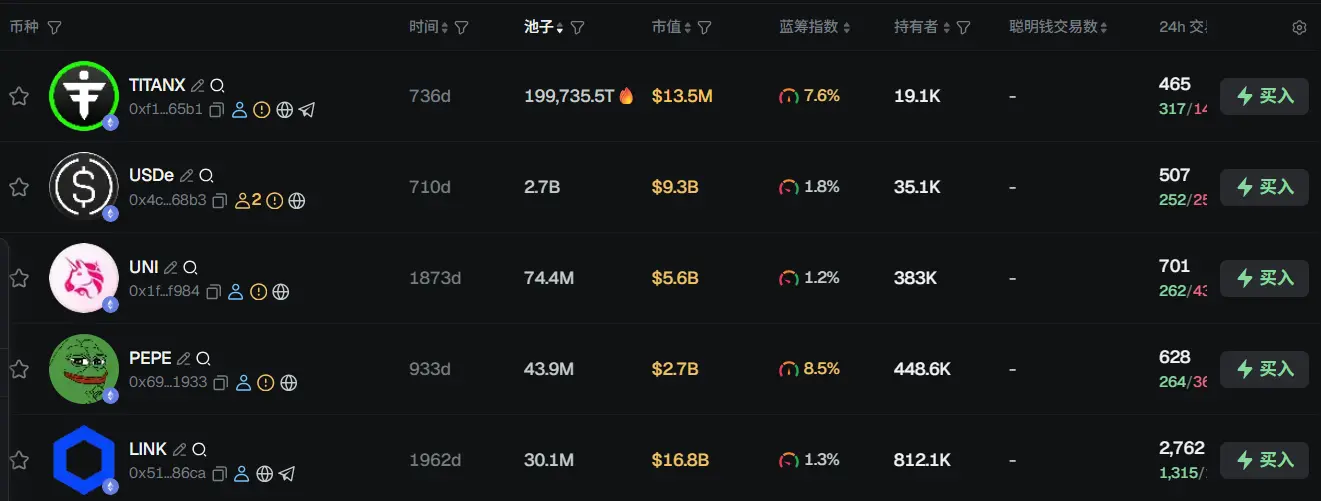Image resolution: width=1321 pixels, height=501 pixels.
Task: Open the TITANX Telegram link
Action: pos(307,110)
